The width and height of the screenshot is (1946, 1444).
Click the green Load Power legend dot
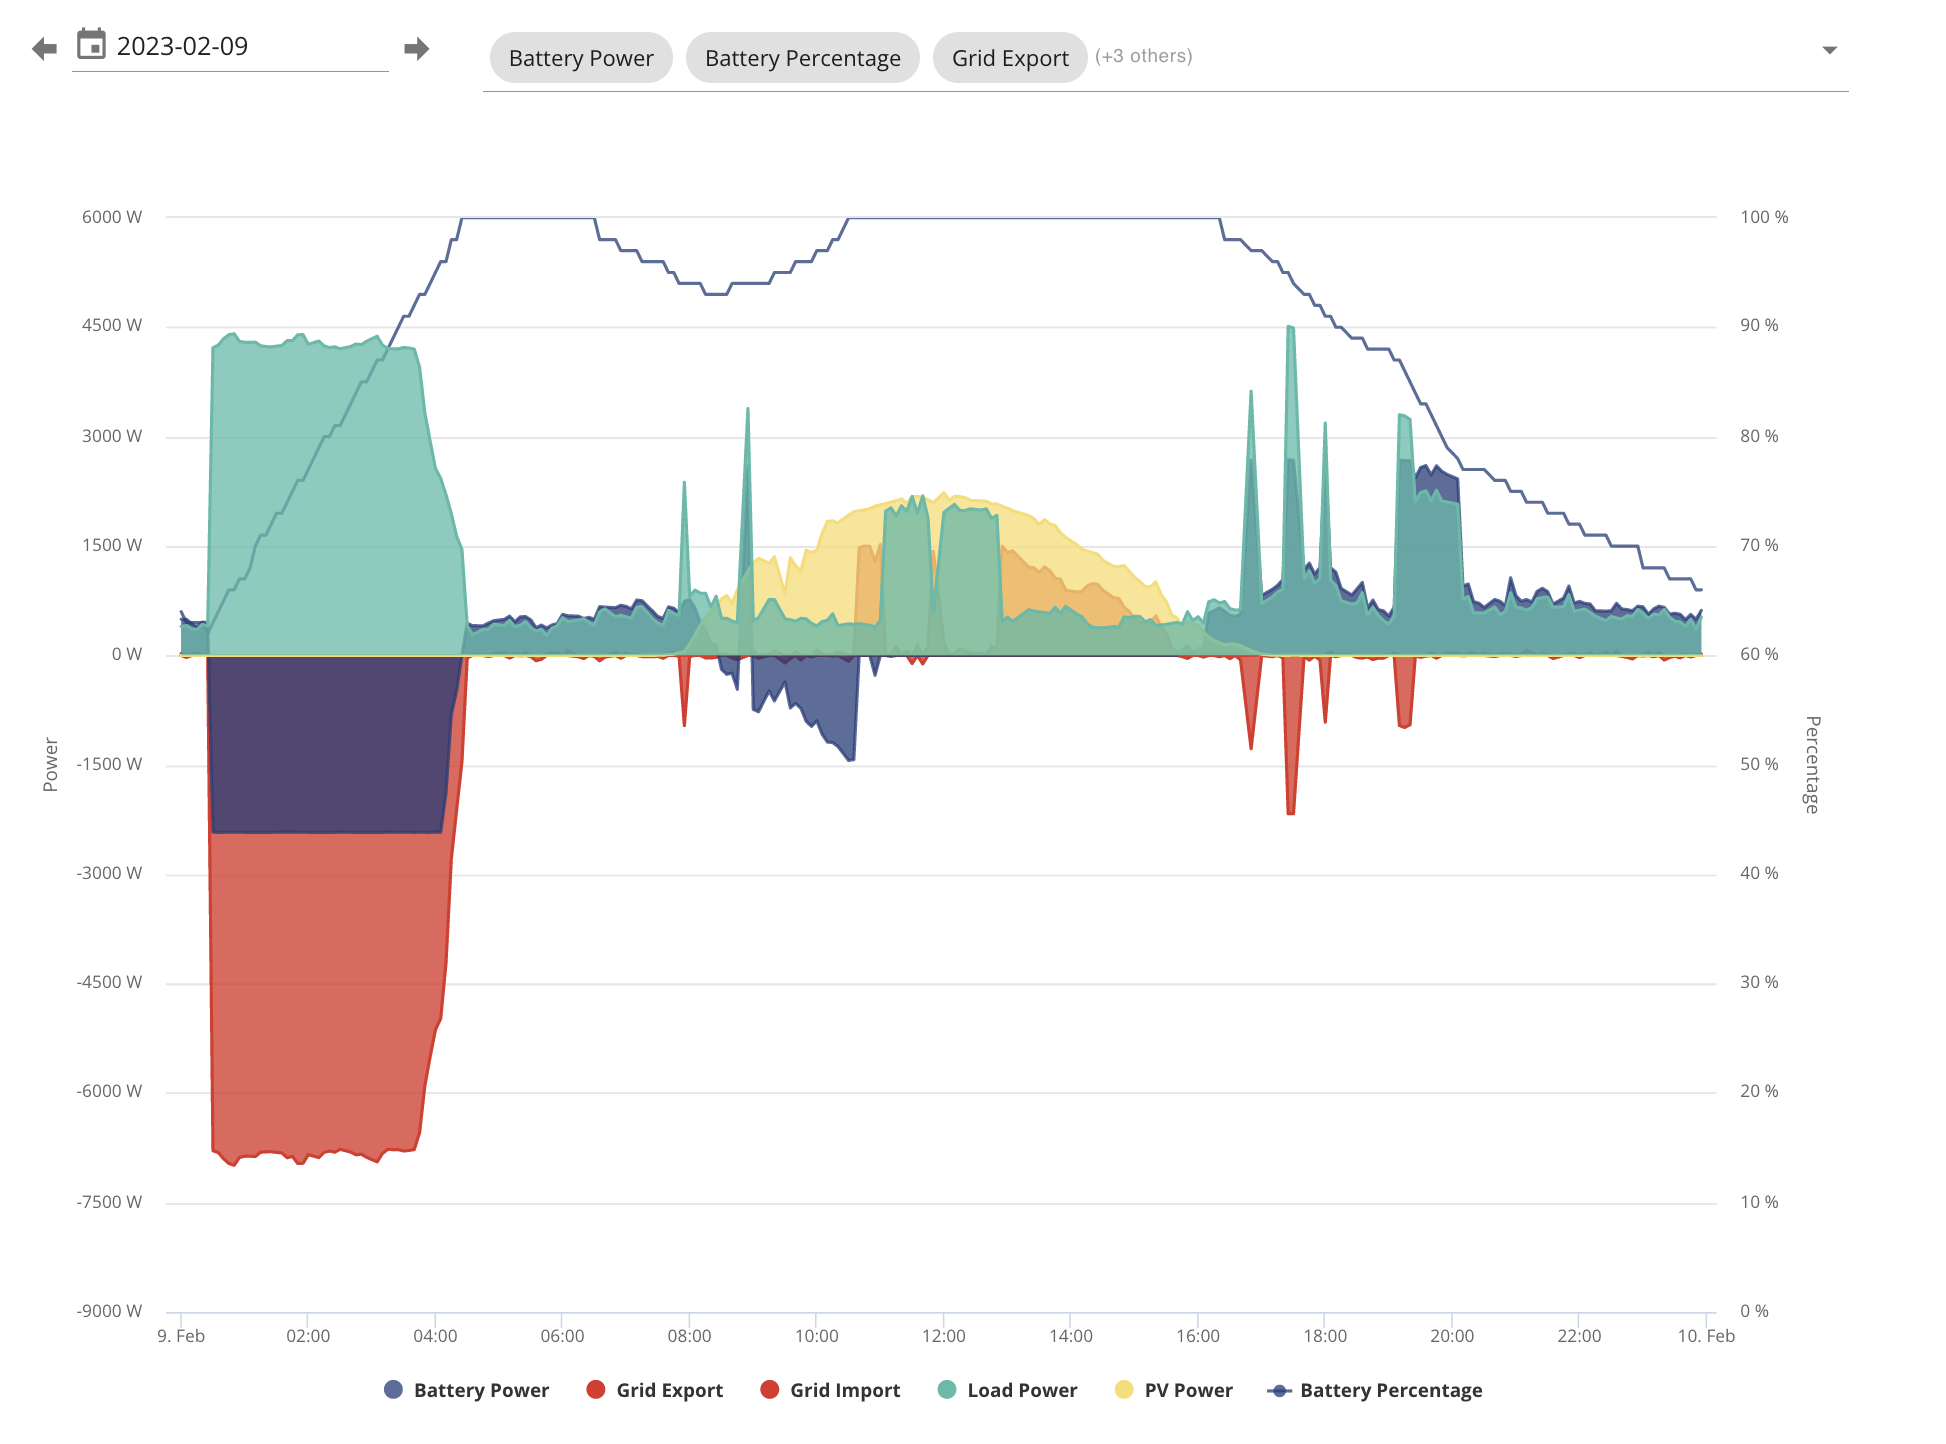(x=947, y=1389)
